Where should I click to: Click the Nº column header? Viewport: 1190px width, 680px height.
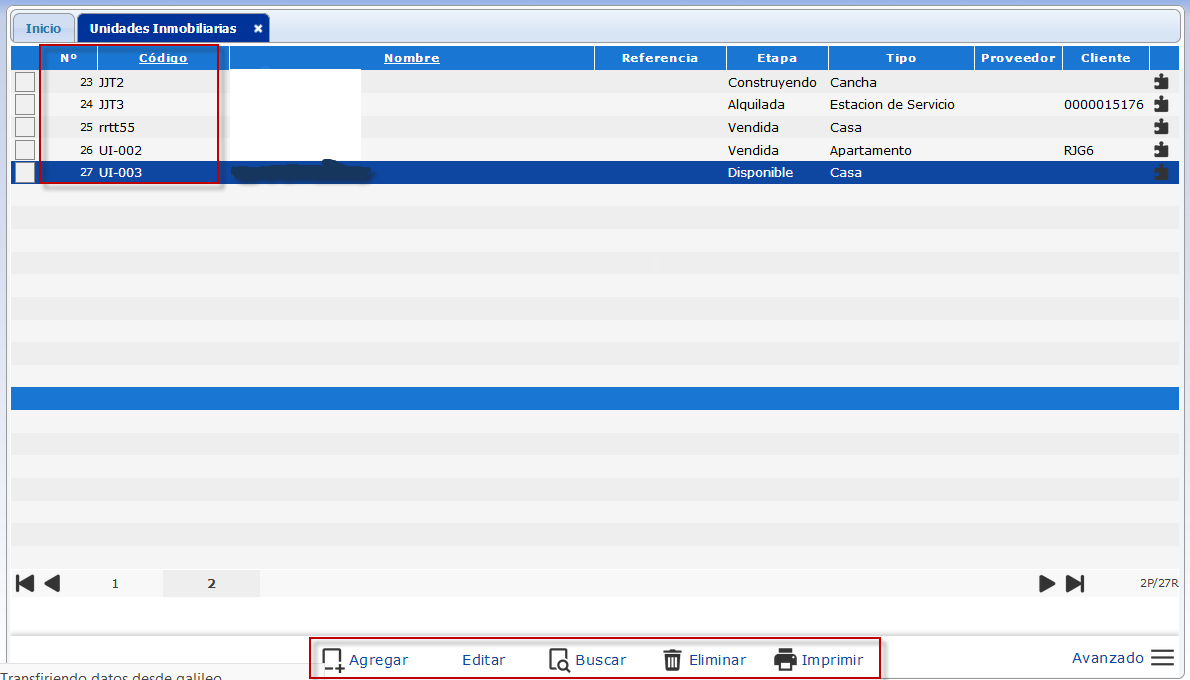(69, 58)
